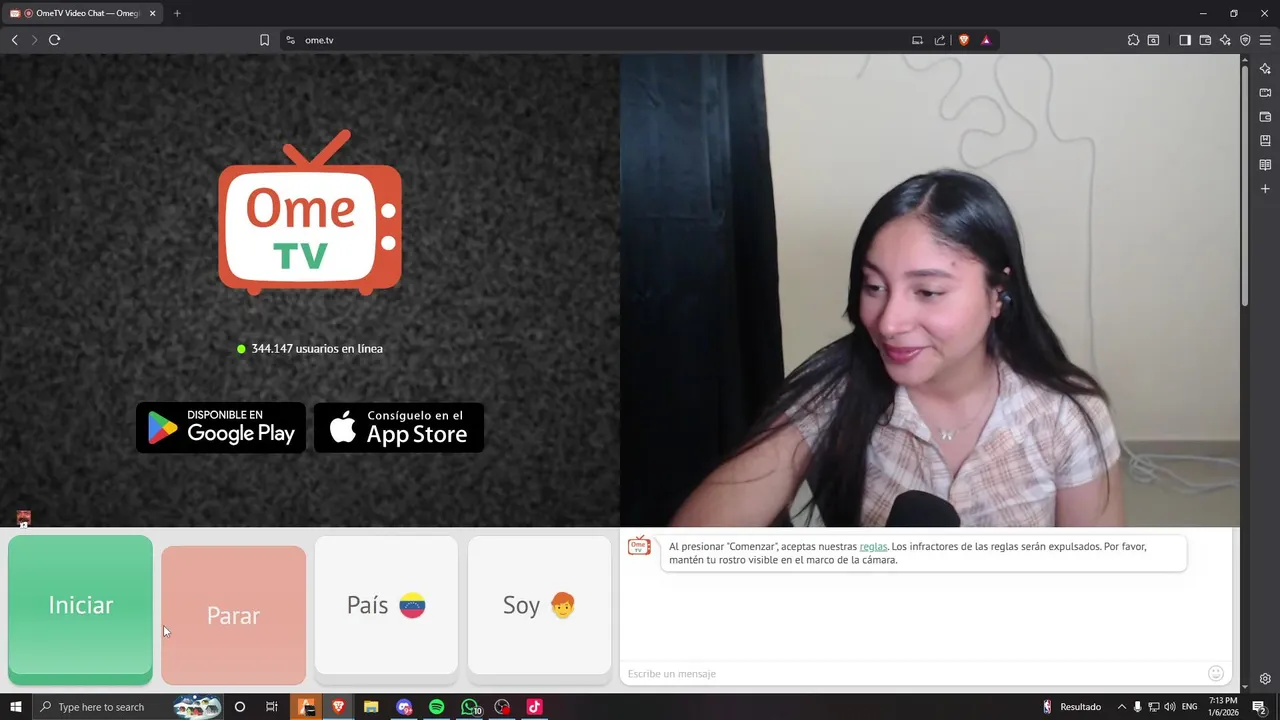The width and height of the screenshot is (1280, 720).
Task: Switch to the Brave browser taskbar icon
Action: tap(338, 707)
